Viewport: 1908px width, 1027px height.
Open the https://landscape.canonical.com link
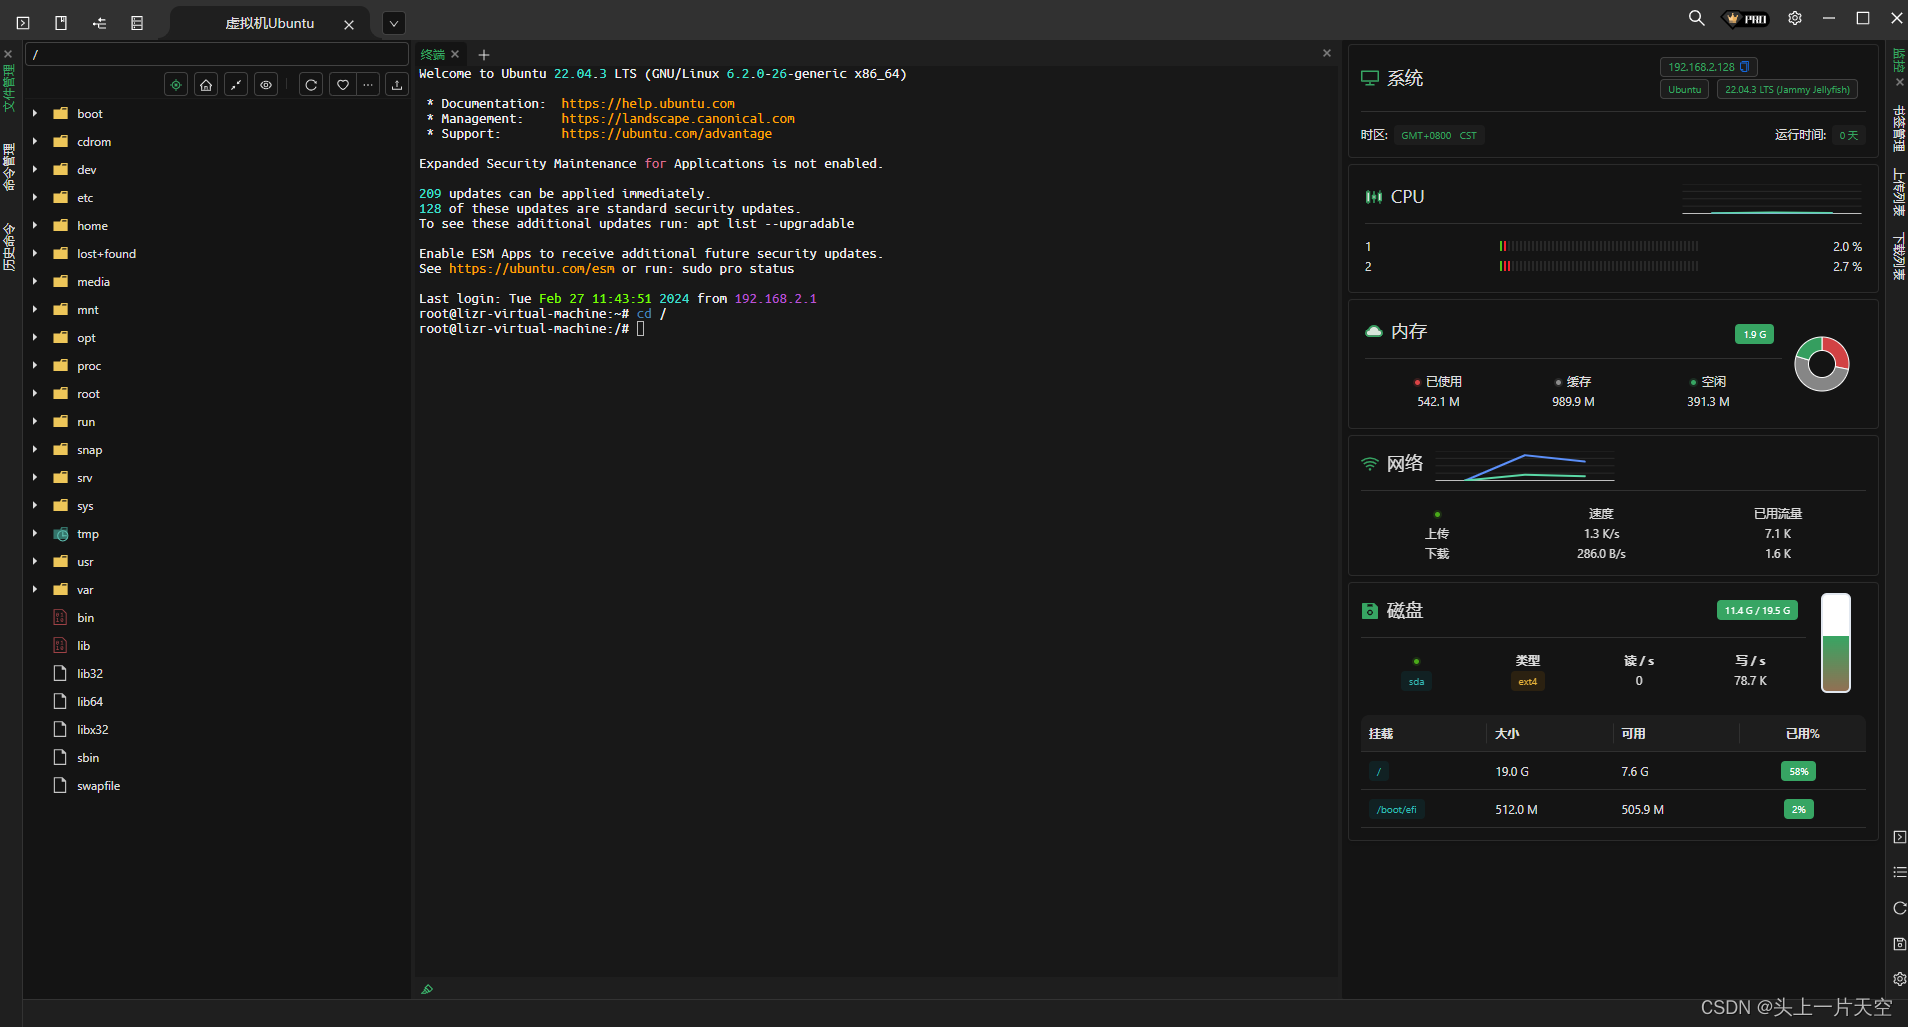pos(678,119)
